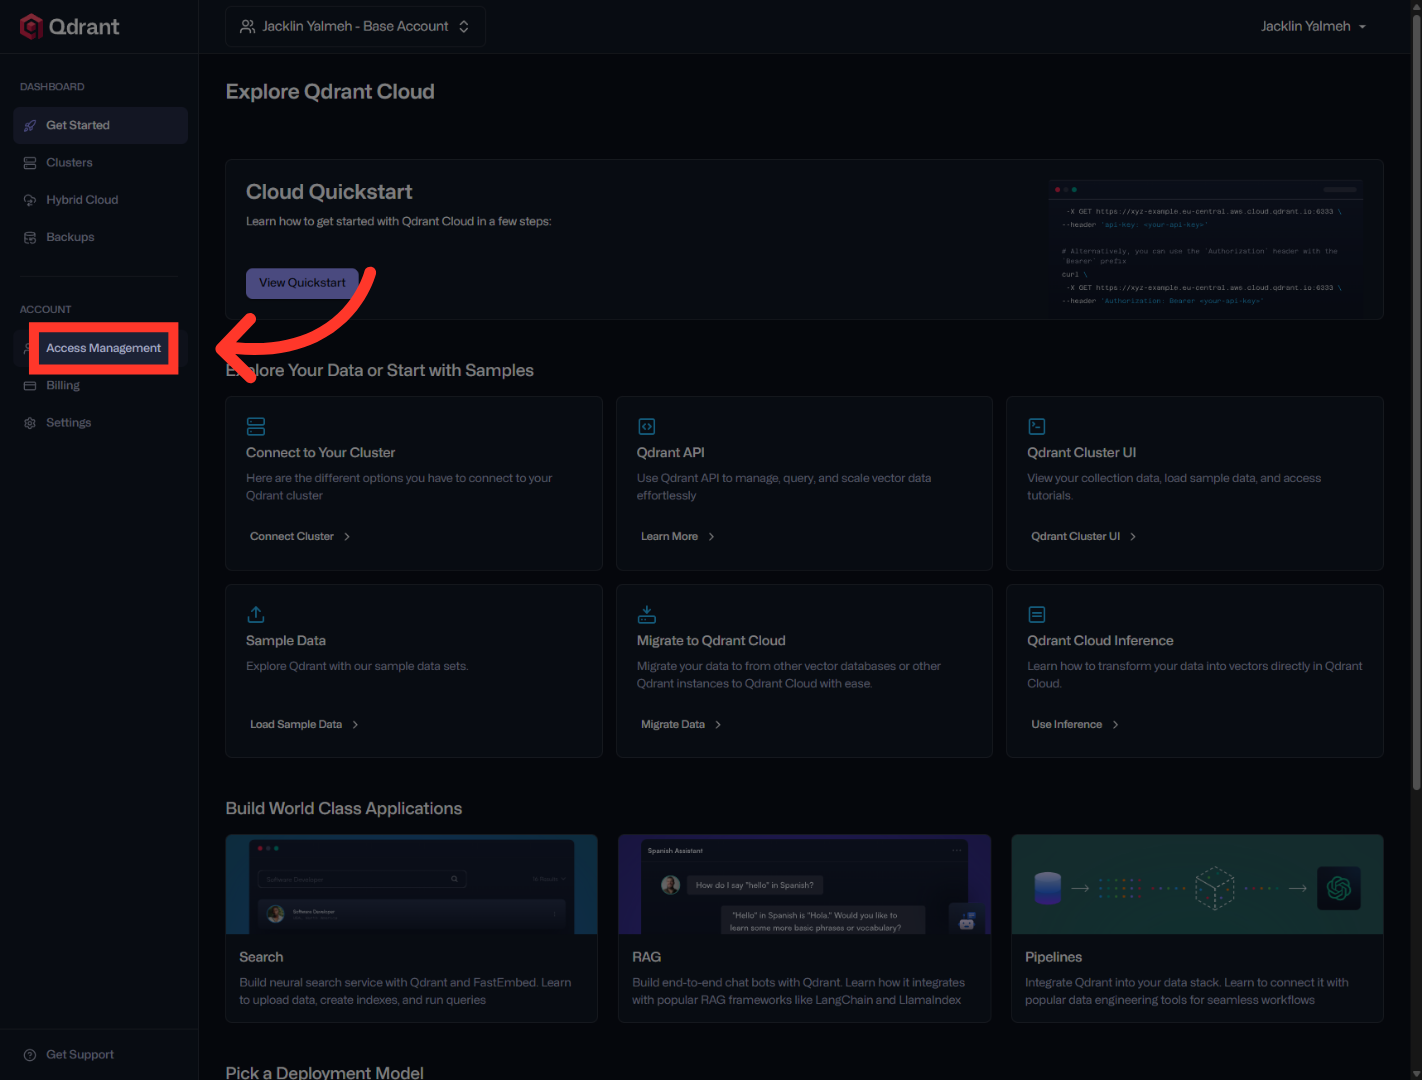
Task: Click the Cloud Quickstart heading
Action: tap(329, 192)
